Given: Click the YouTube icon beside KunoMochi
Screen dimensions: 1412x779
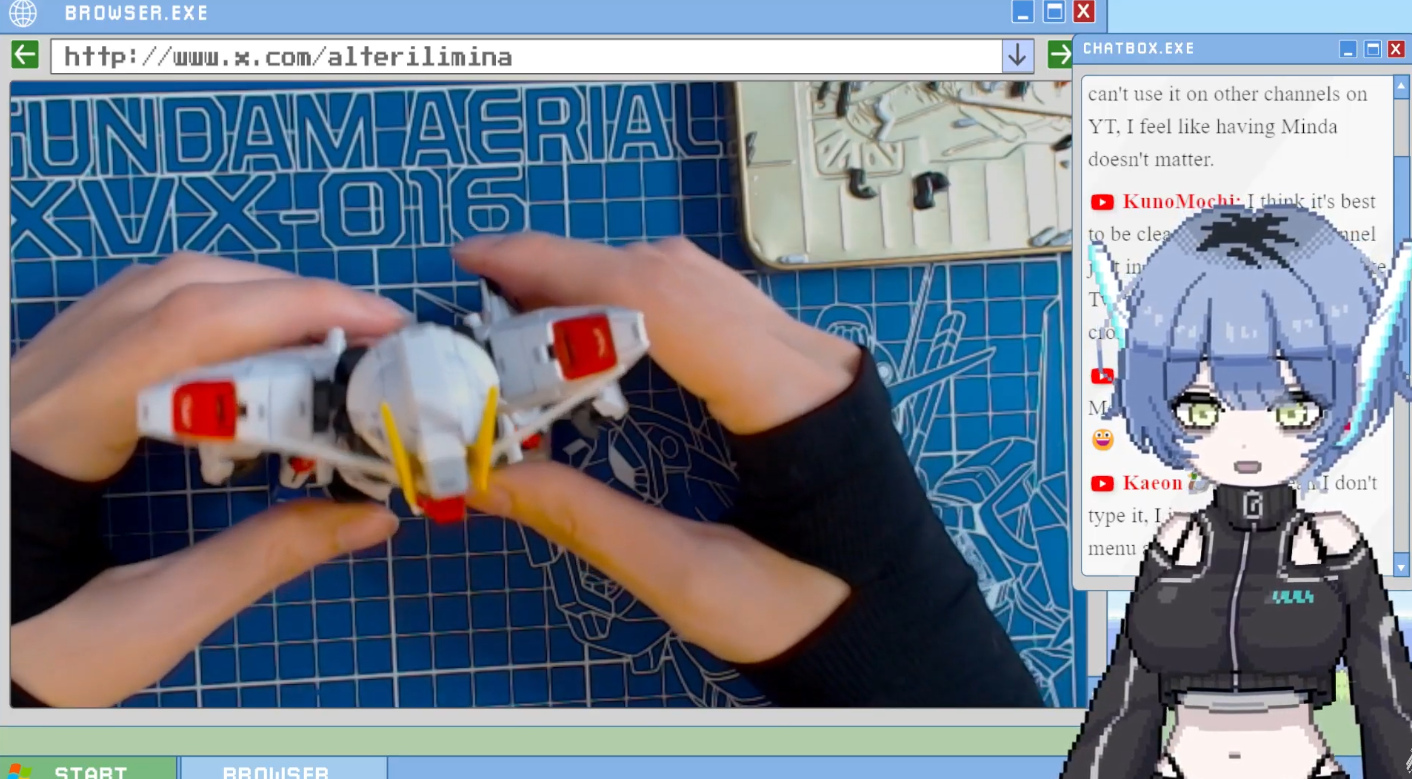Looking at the screenshot, I should click(1102, 203).
